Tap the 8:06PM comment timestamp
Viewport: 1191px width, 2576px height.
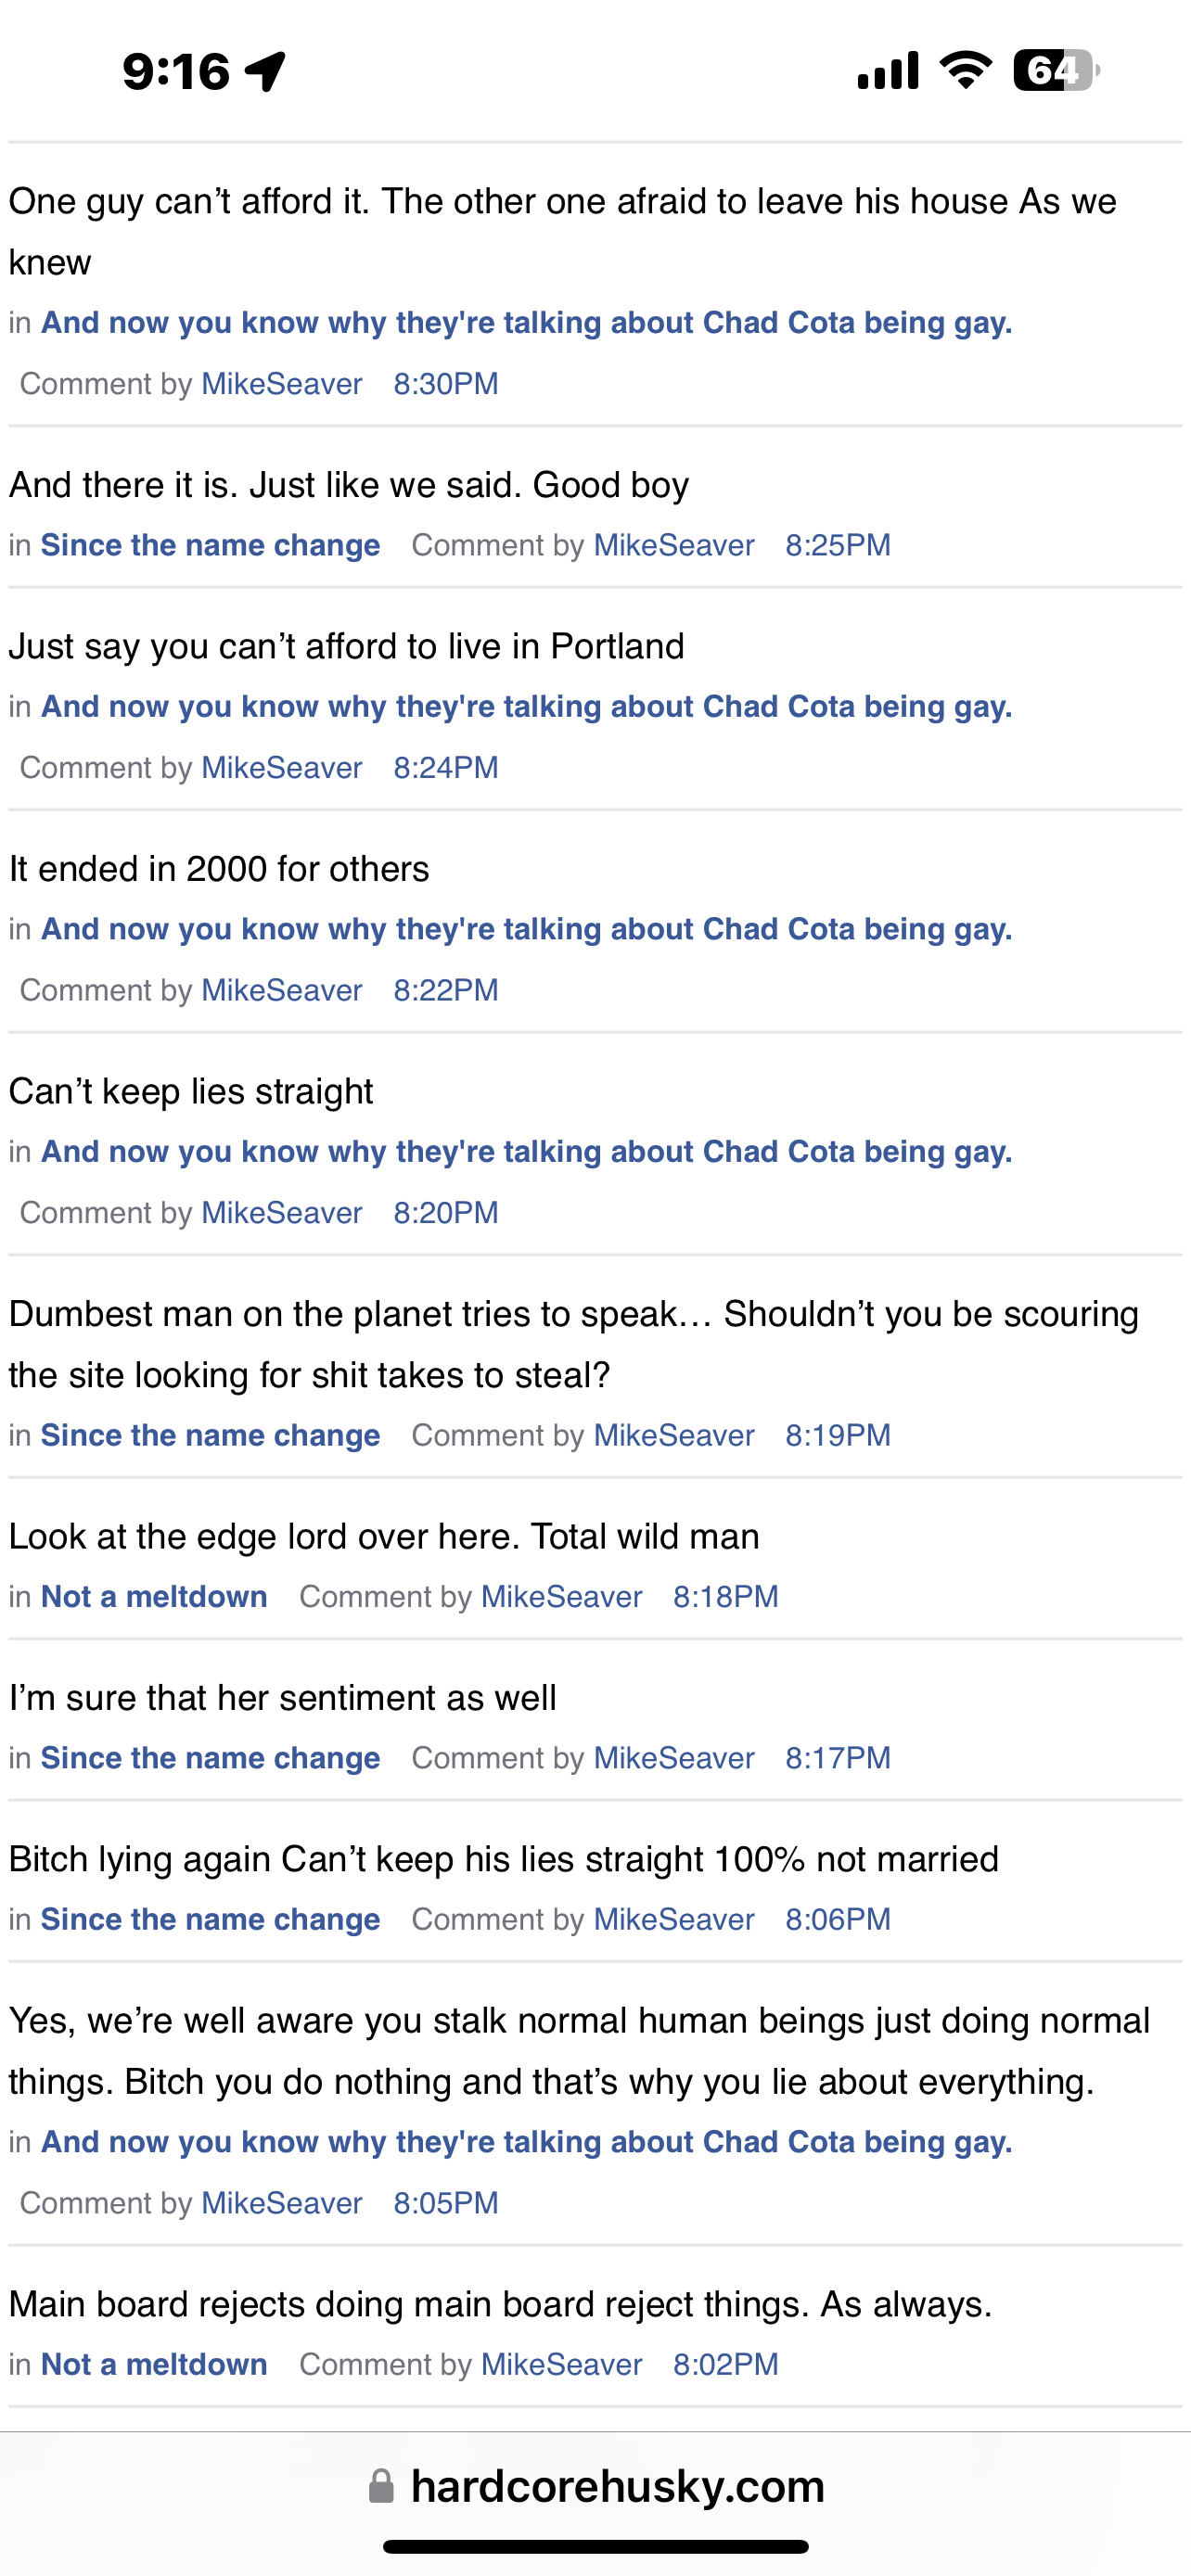click(838, 1919)
